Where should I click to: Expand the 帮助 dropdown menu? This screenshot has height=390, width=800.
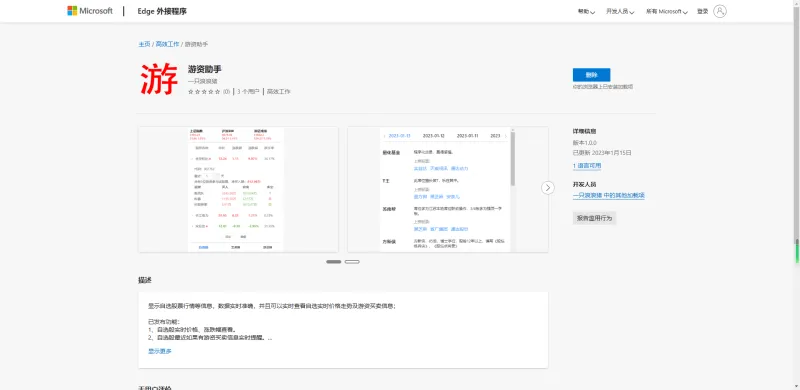[x=586, y=11]
